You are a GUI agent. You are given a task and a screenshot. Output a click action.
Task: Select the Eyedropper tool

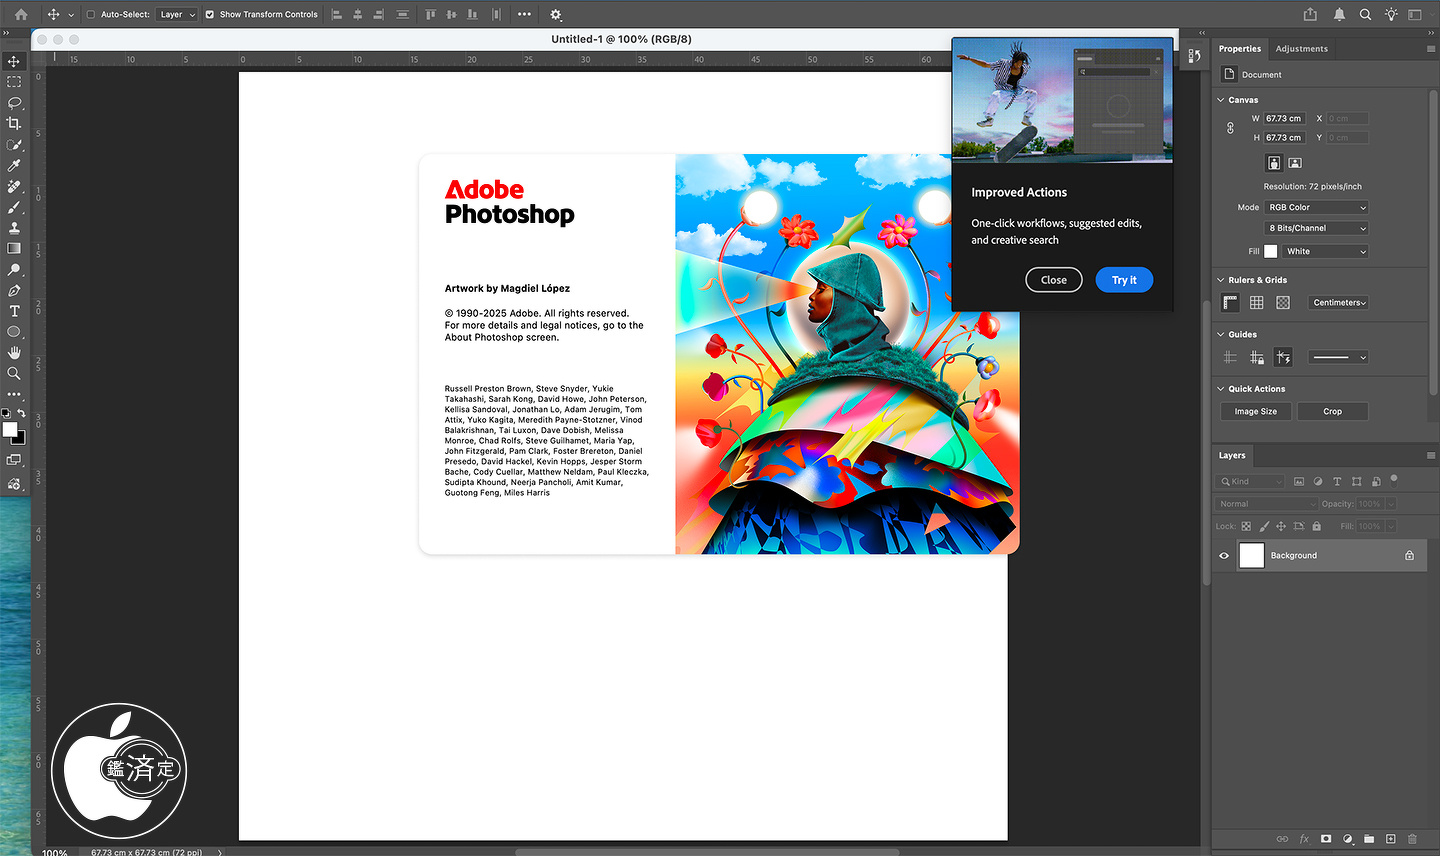click(x=14, y=166)
